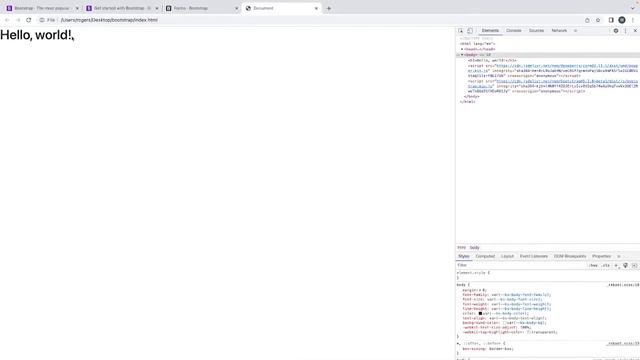Toggle the :hov element state button

click(593, 265)
